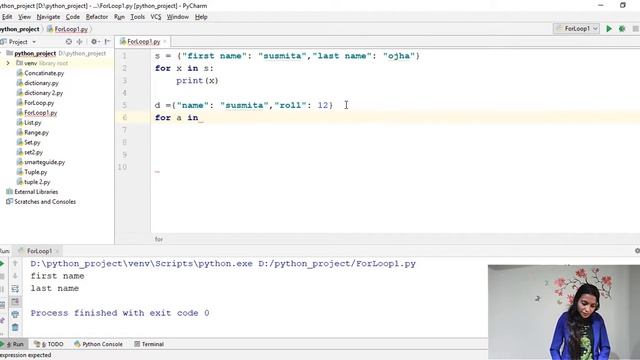The height and width of the screenshot is (360, 640).
Task: Select the python_project root folder
Action: (x=35, y=53)
